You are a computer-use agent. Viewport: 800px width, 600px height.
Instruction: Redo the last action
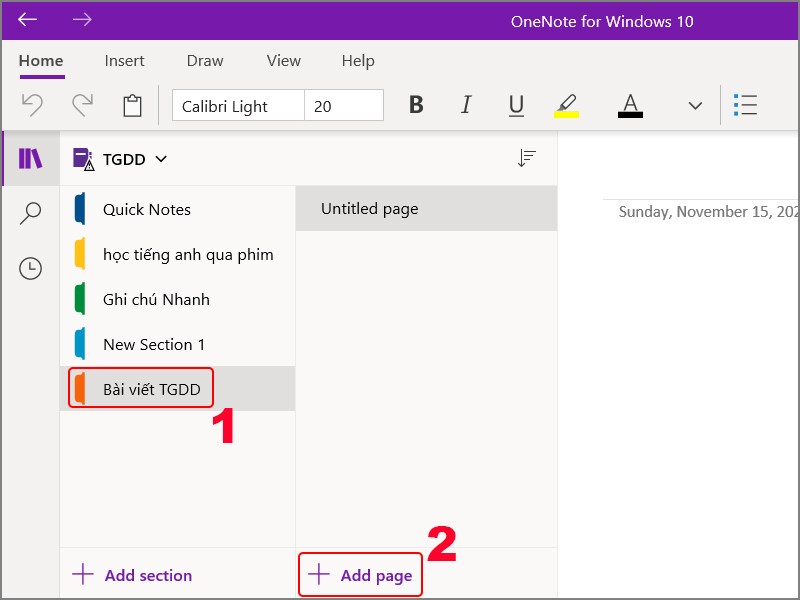[x=83, y=106]
